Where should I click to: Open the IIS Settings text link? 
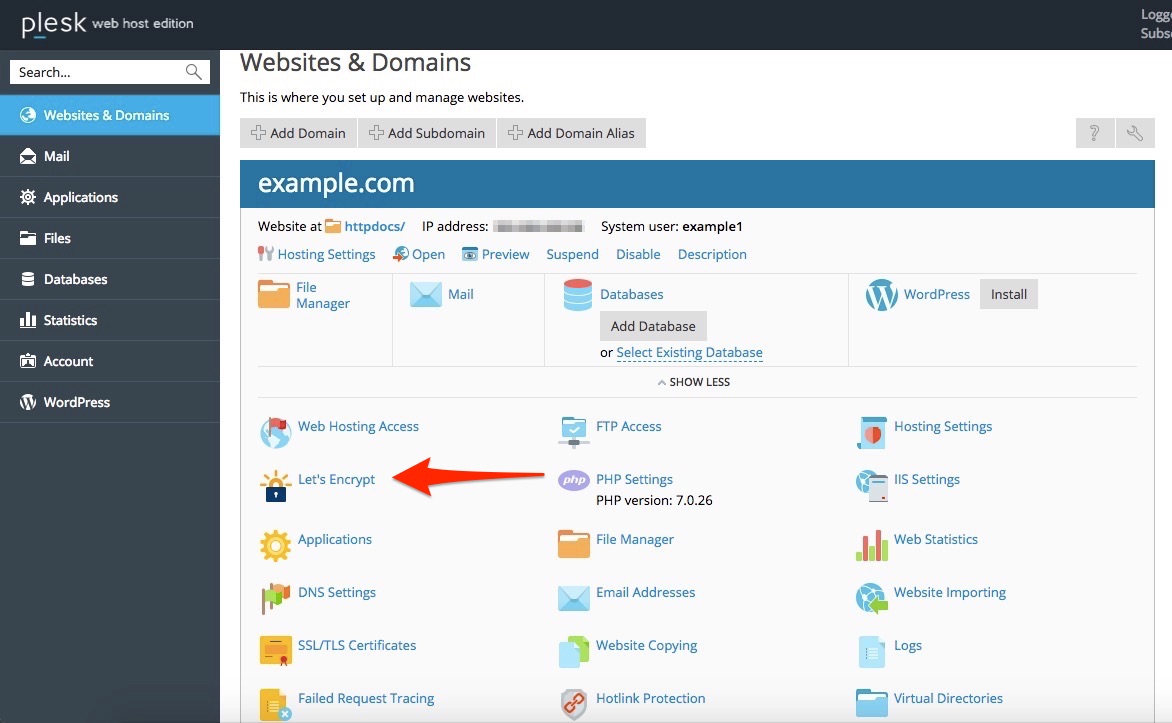click(x=927, y=479)
